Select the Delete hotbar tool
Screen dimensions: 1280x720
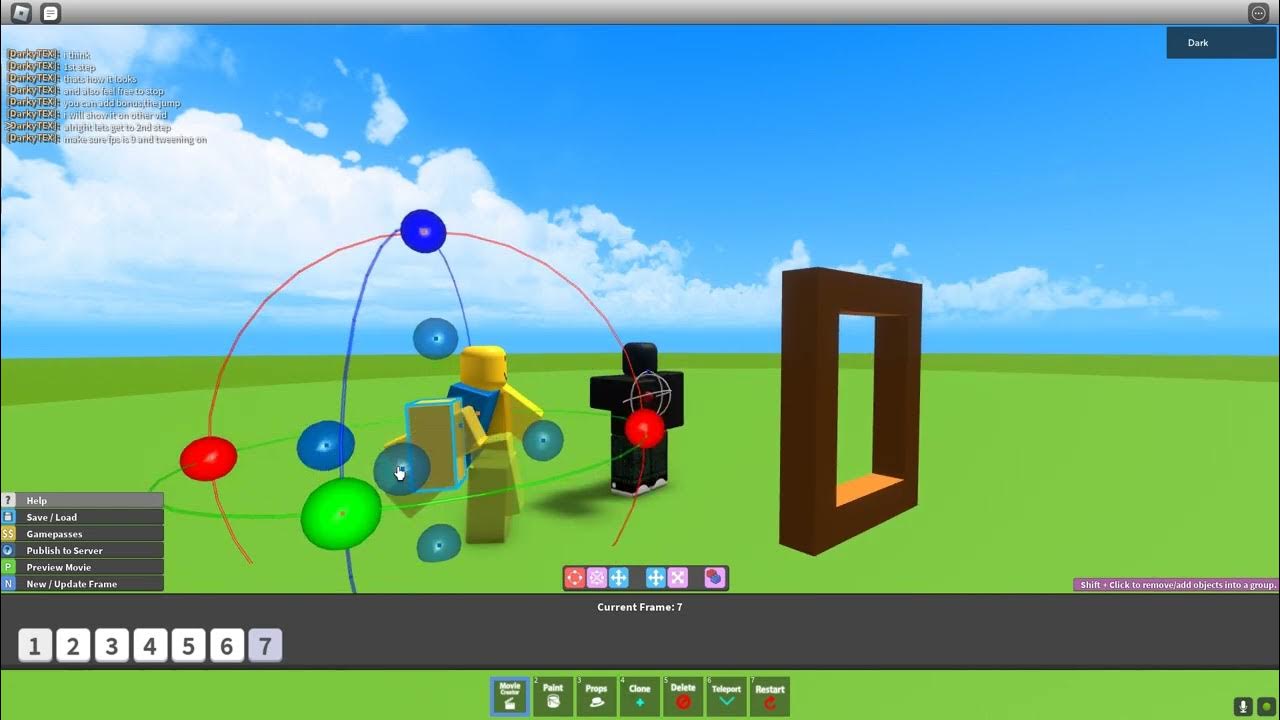683,696
